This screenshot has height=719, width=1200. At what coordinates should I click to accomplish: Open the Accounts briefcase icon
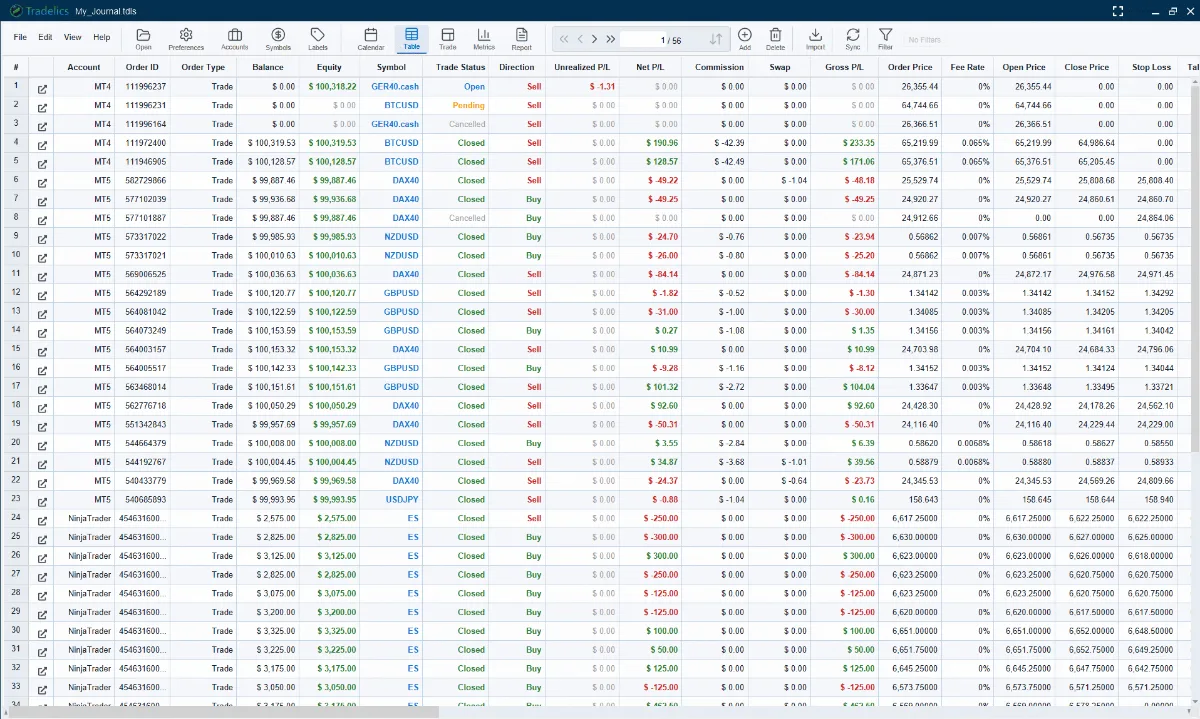point(235,39)
